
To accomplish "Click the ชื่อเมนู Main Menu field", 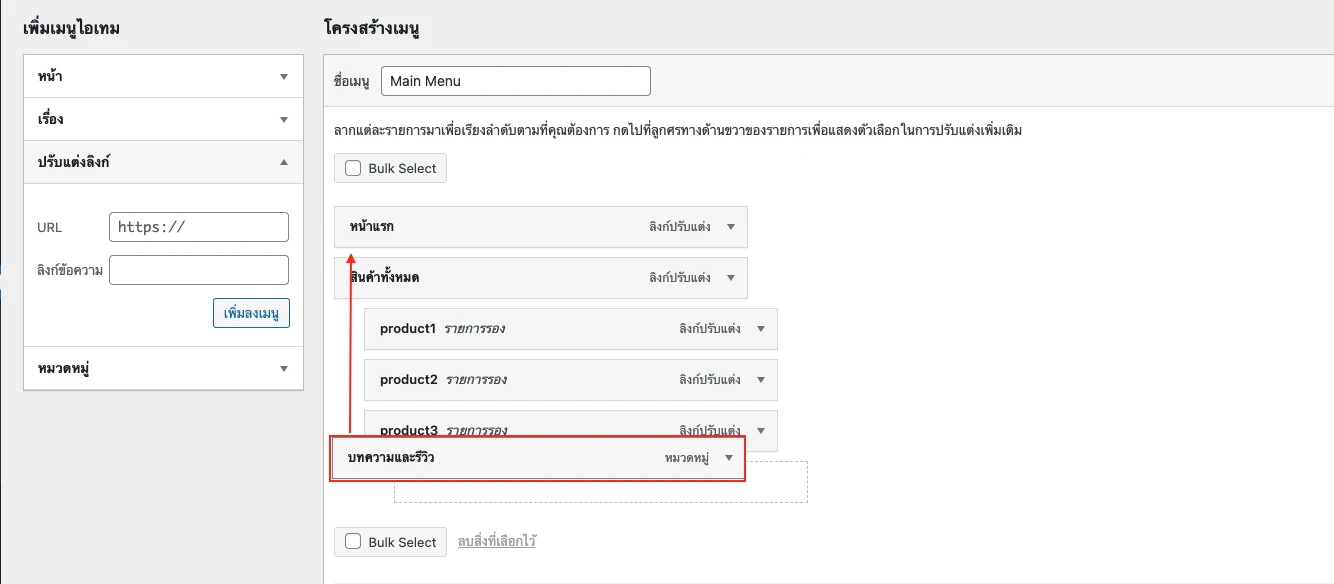I will 516,81.
